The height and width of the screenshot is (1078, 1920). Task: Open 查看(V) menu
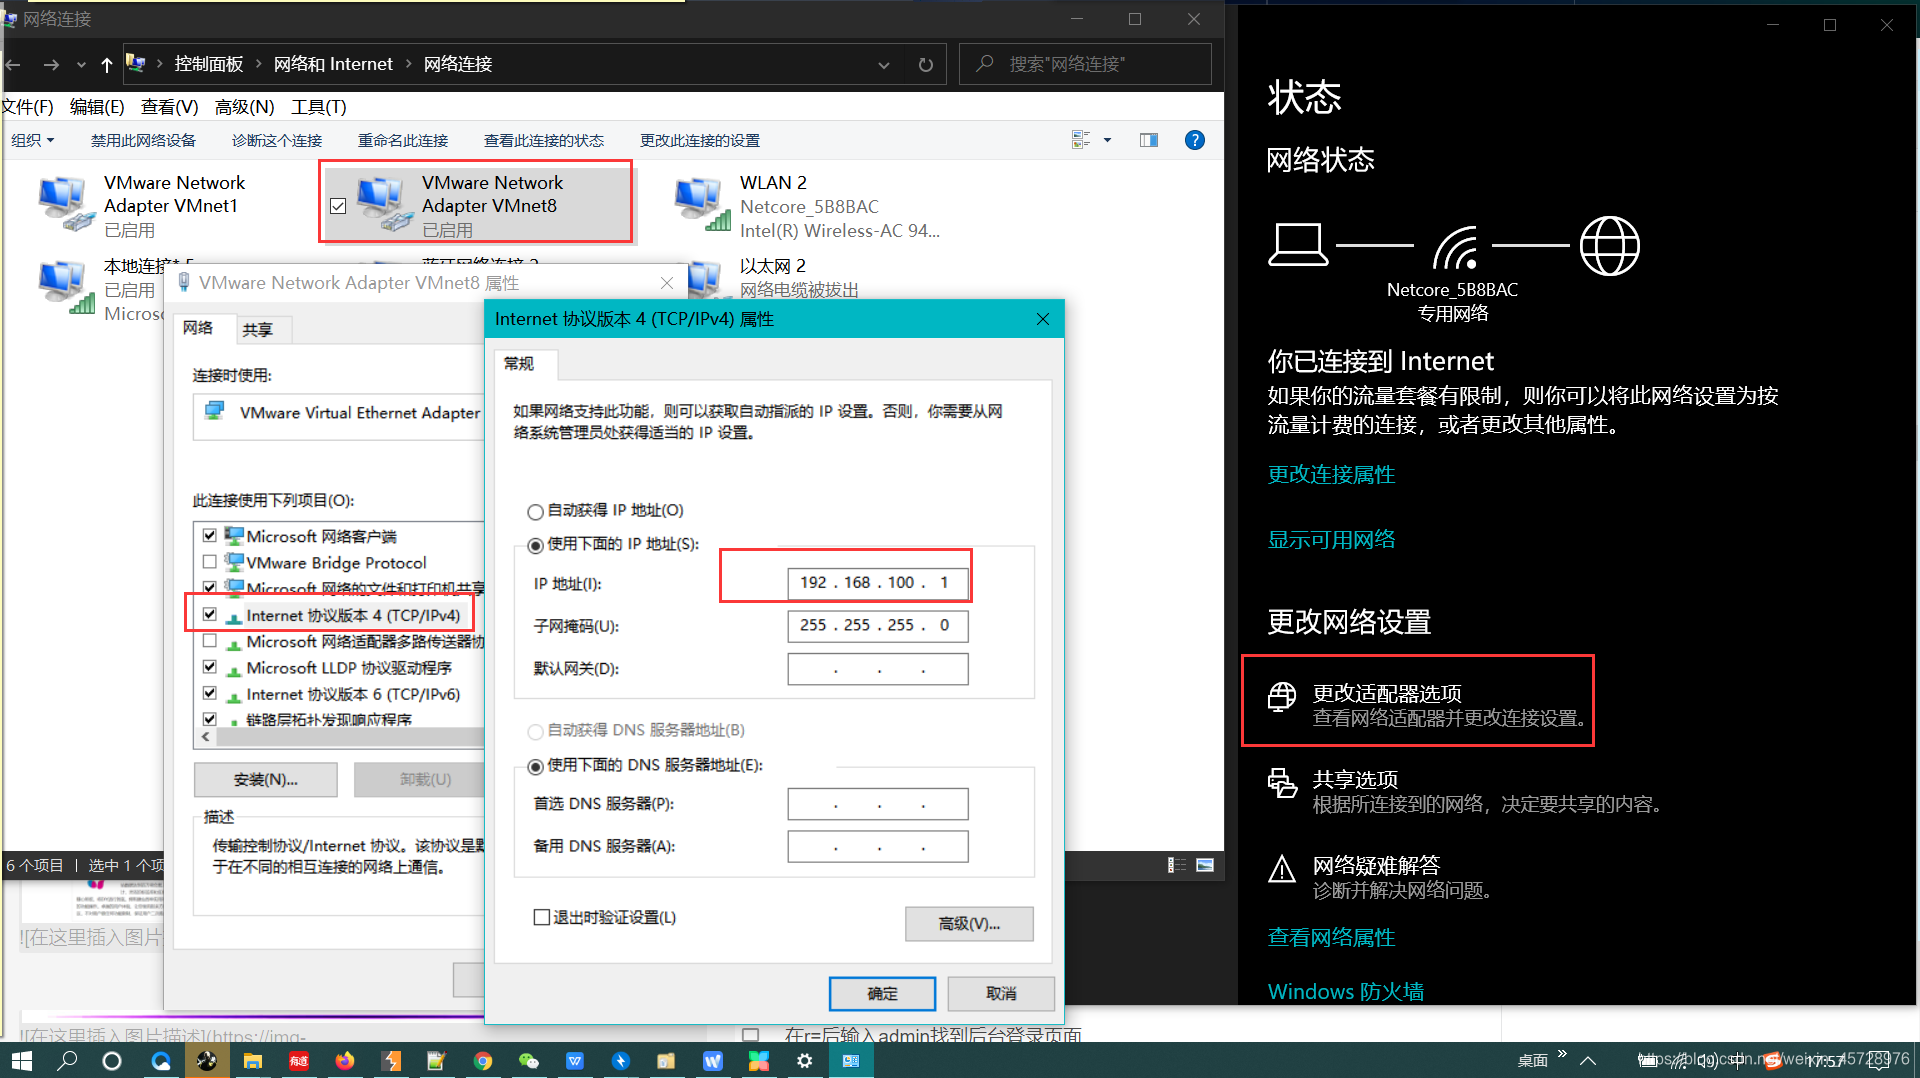pyautogui.click(x=170, y=107)
